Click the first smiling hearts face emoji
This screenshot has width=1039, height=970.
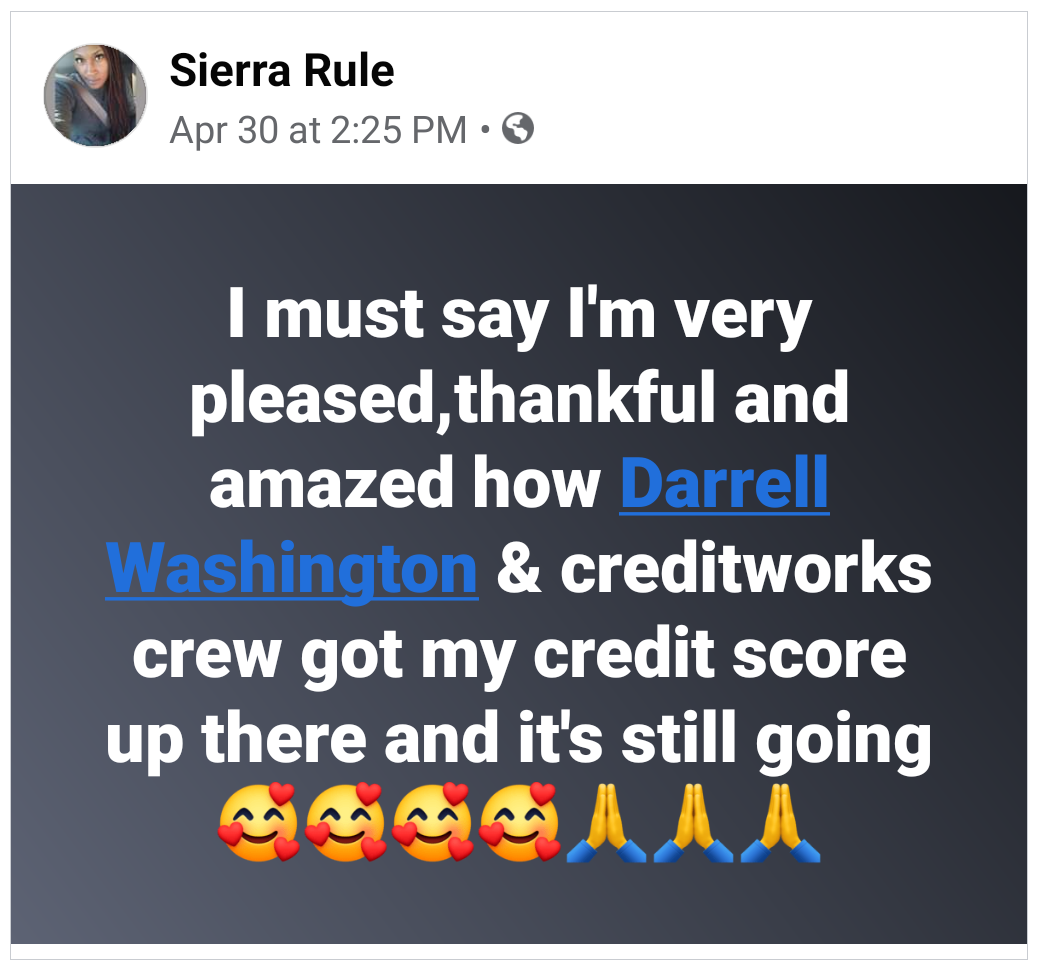[x=258, y=822]
